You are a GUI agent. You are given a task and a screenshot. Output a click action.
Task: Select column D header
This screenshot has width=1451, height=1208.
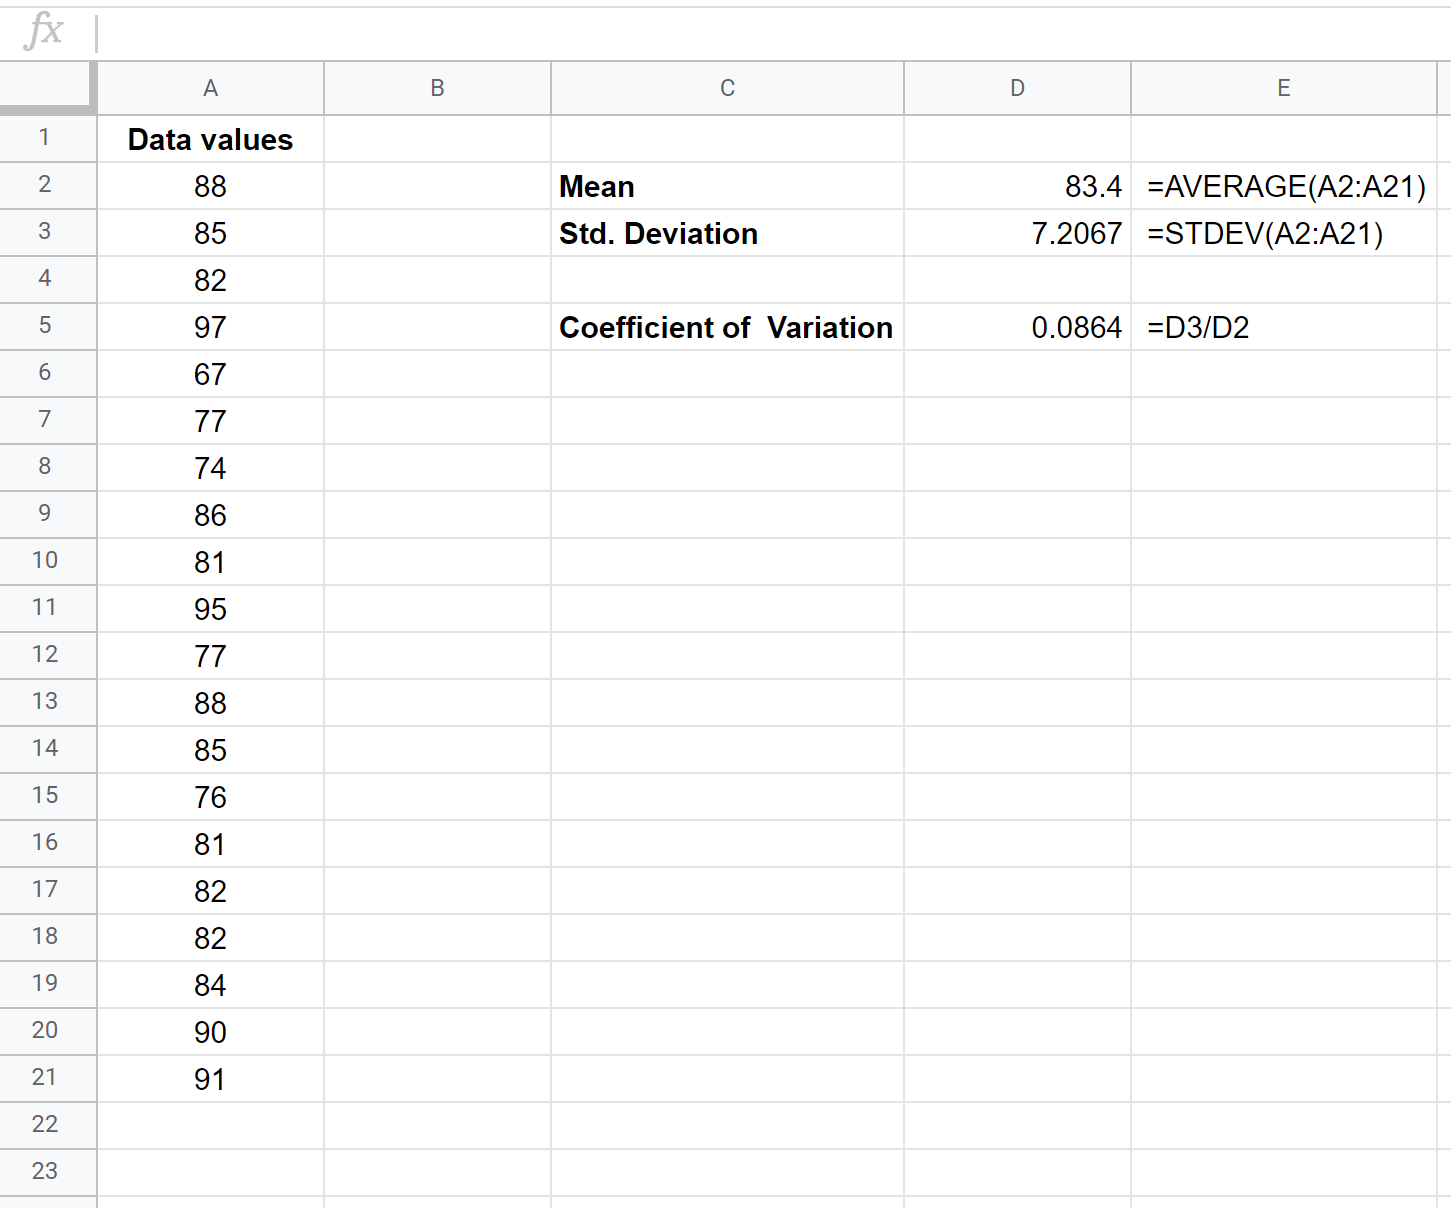pos(1017,88)
